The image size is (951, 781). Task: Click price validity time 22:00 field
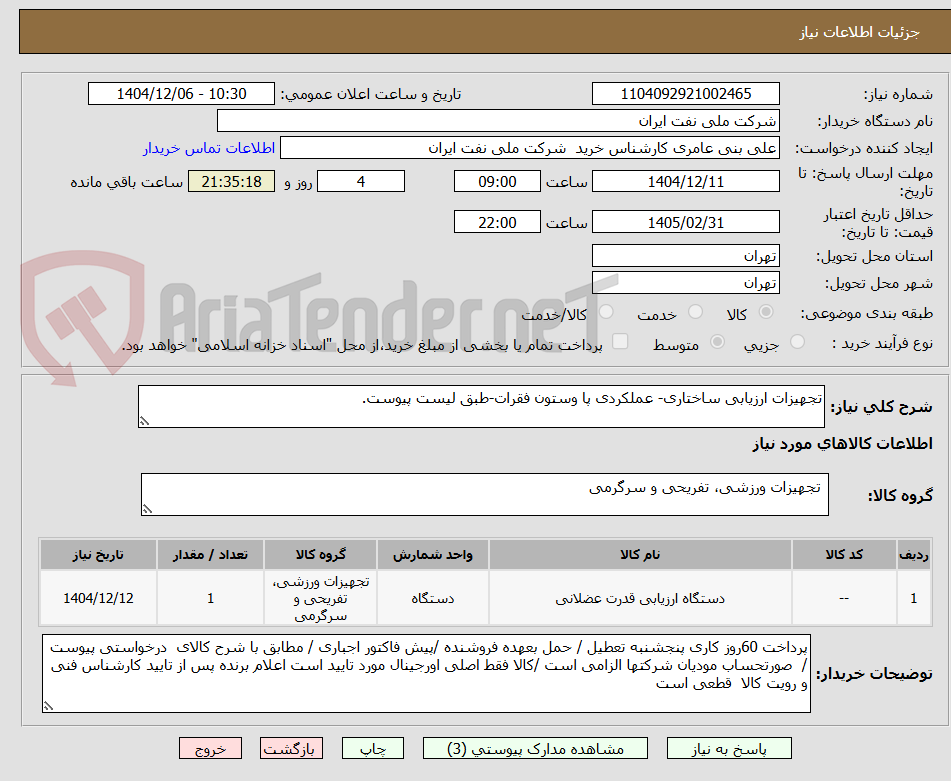(497, 222)
